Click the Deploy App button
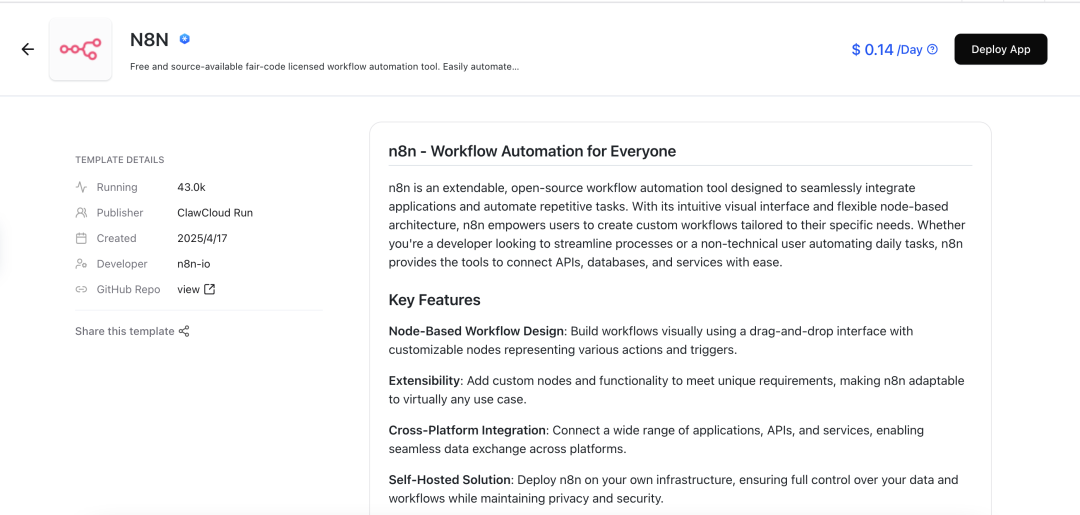 (1000, 50)
